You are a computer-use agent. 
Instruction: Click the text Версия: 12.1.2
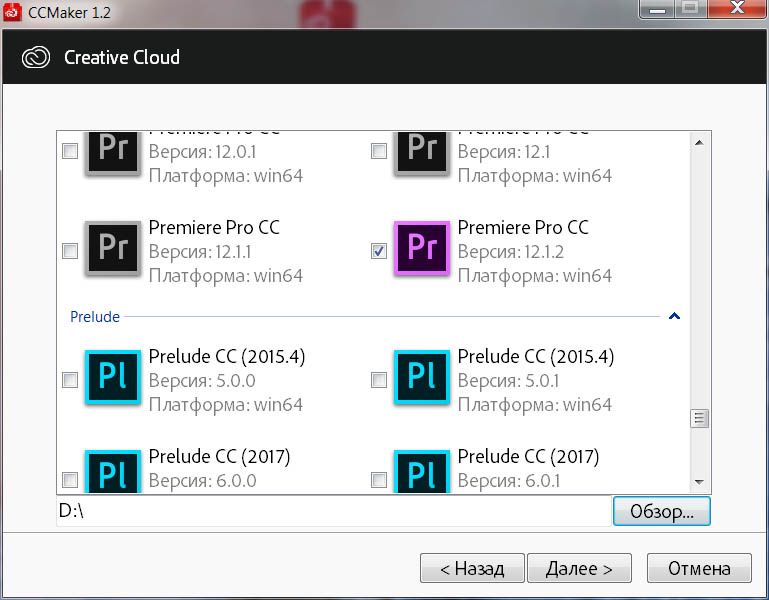point(511,252)
